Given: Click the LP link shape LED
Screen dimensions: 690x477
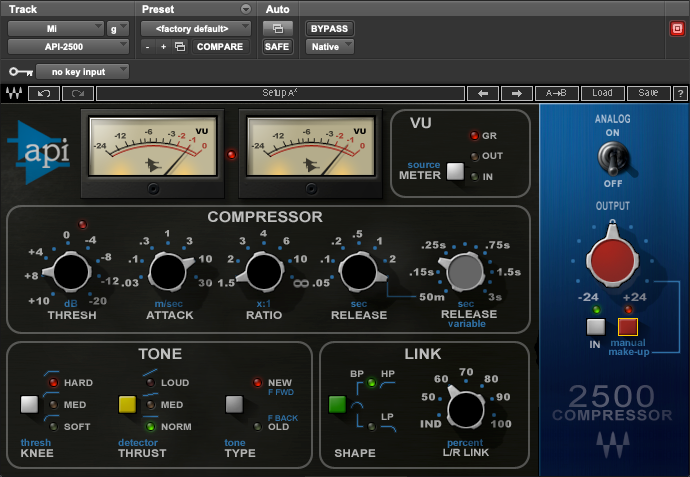Looking at the screenshot, I should [x=372, y=426].
